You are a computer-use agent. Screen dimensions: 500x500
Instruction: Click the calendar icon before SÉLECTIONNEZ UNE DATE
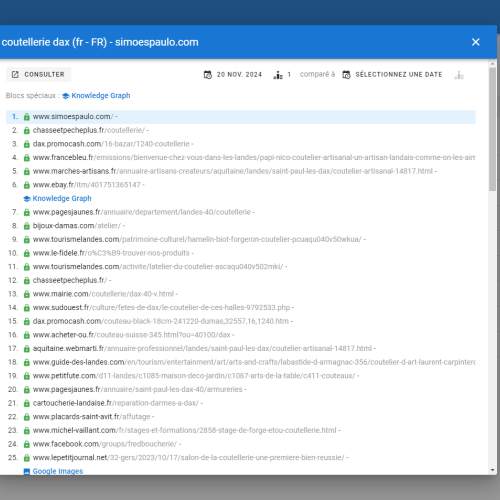346,75
